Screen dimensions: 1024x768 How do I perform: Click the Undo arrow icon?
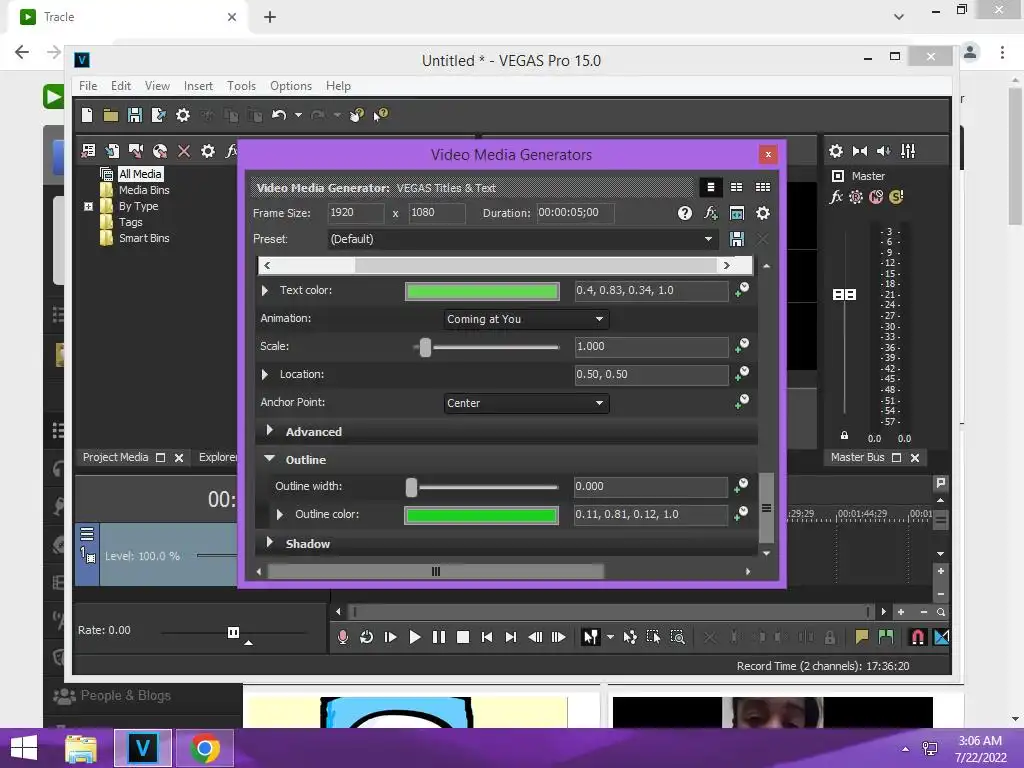[x=279, y=115]
